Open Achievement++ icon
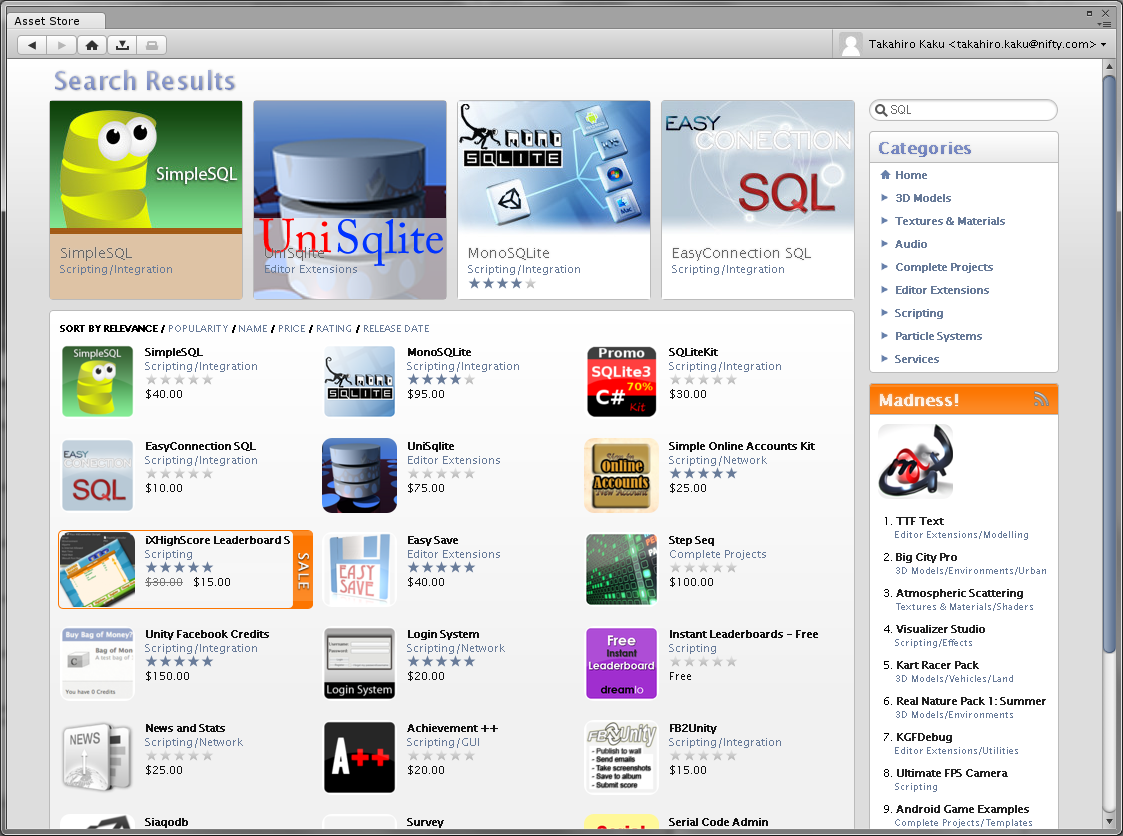Screen dimensions: 1123x836 click(x=360, y=757)
